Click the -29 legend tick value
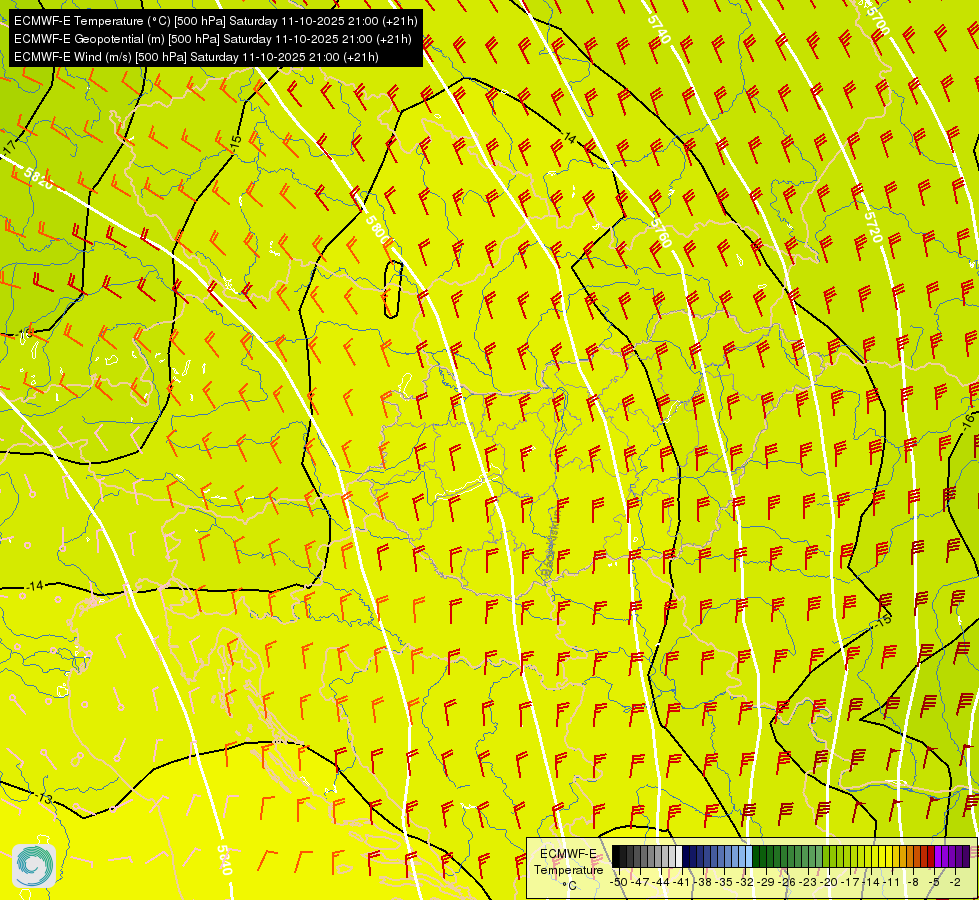Image resolution: width=979 pixels, height=900 pixels. [x=767, y=883]
